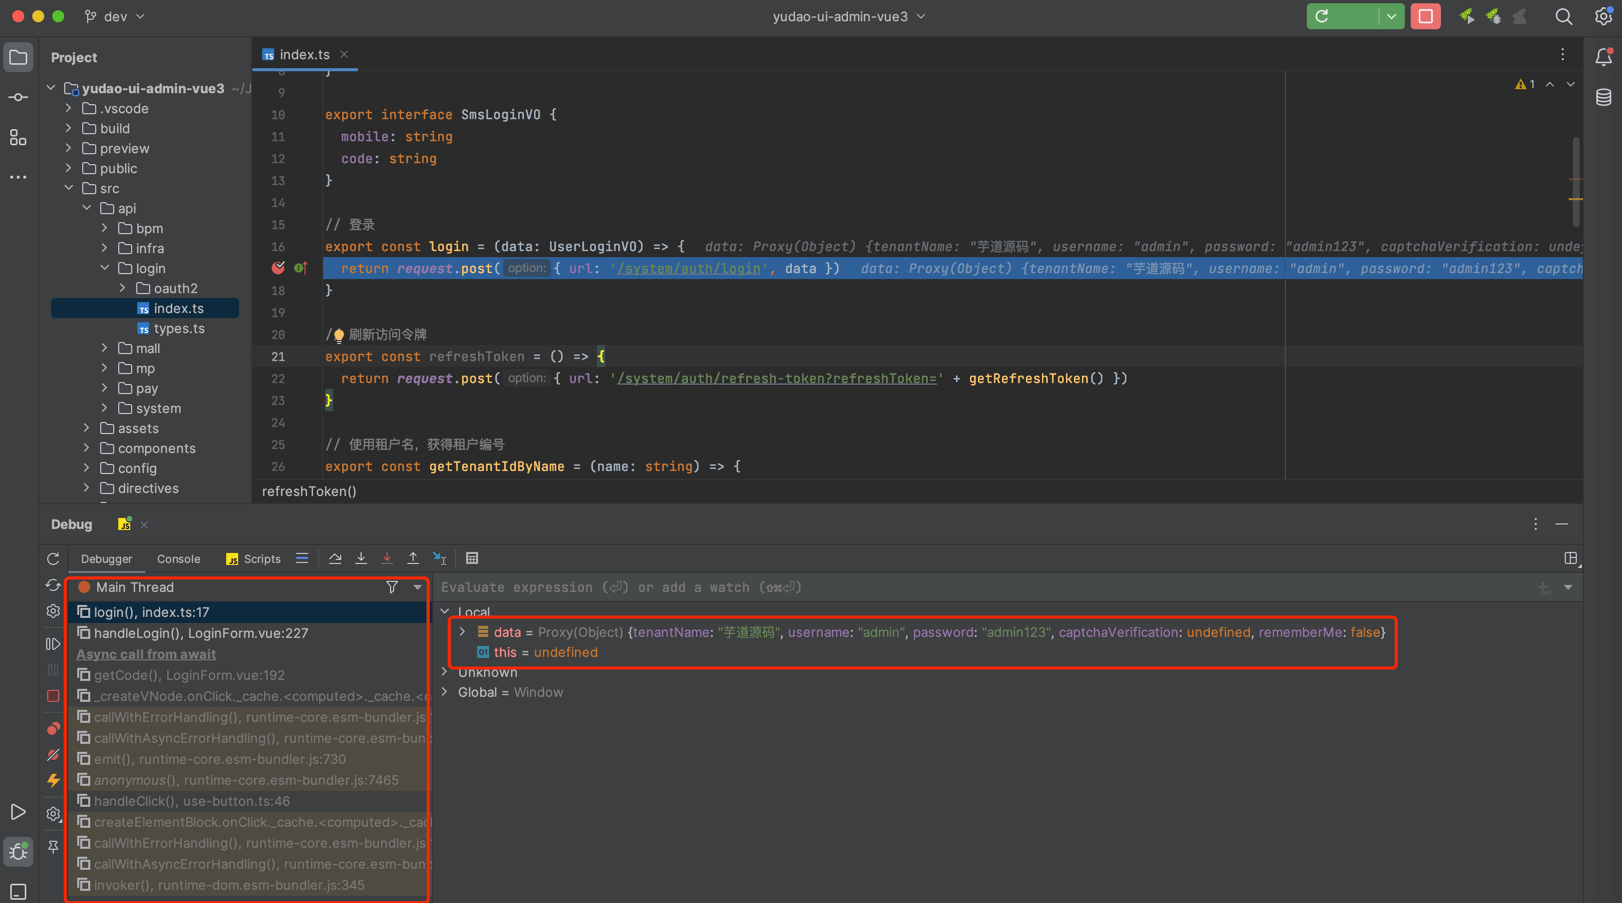Screen dimensions: 1622x903
Task: Switch to the Scripts tab
Action: tap(254, 559)
